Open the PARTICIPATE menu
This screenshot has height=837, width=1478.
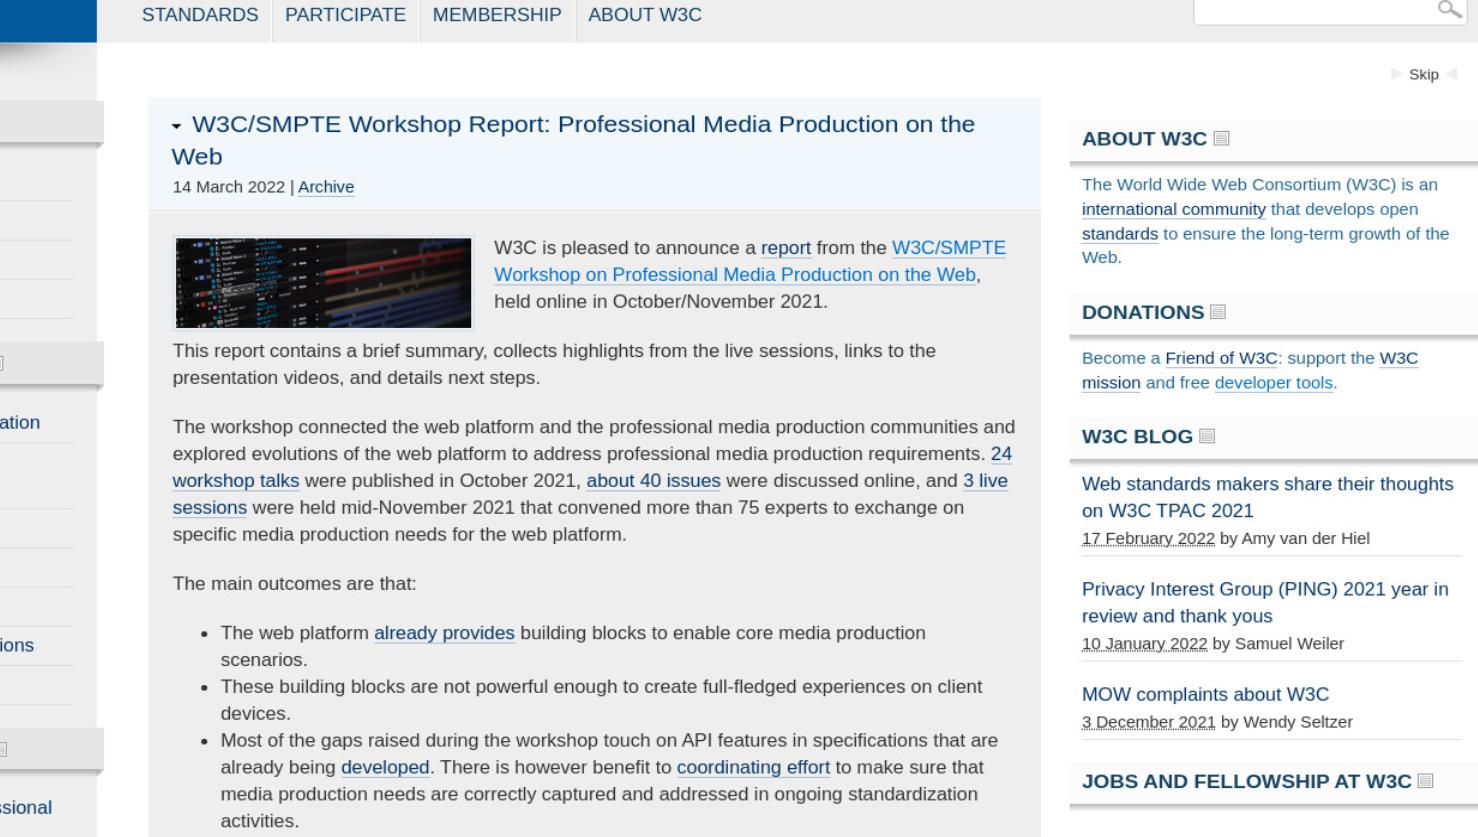[345, 15]
